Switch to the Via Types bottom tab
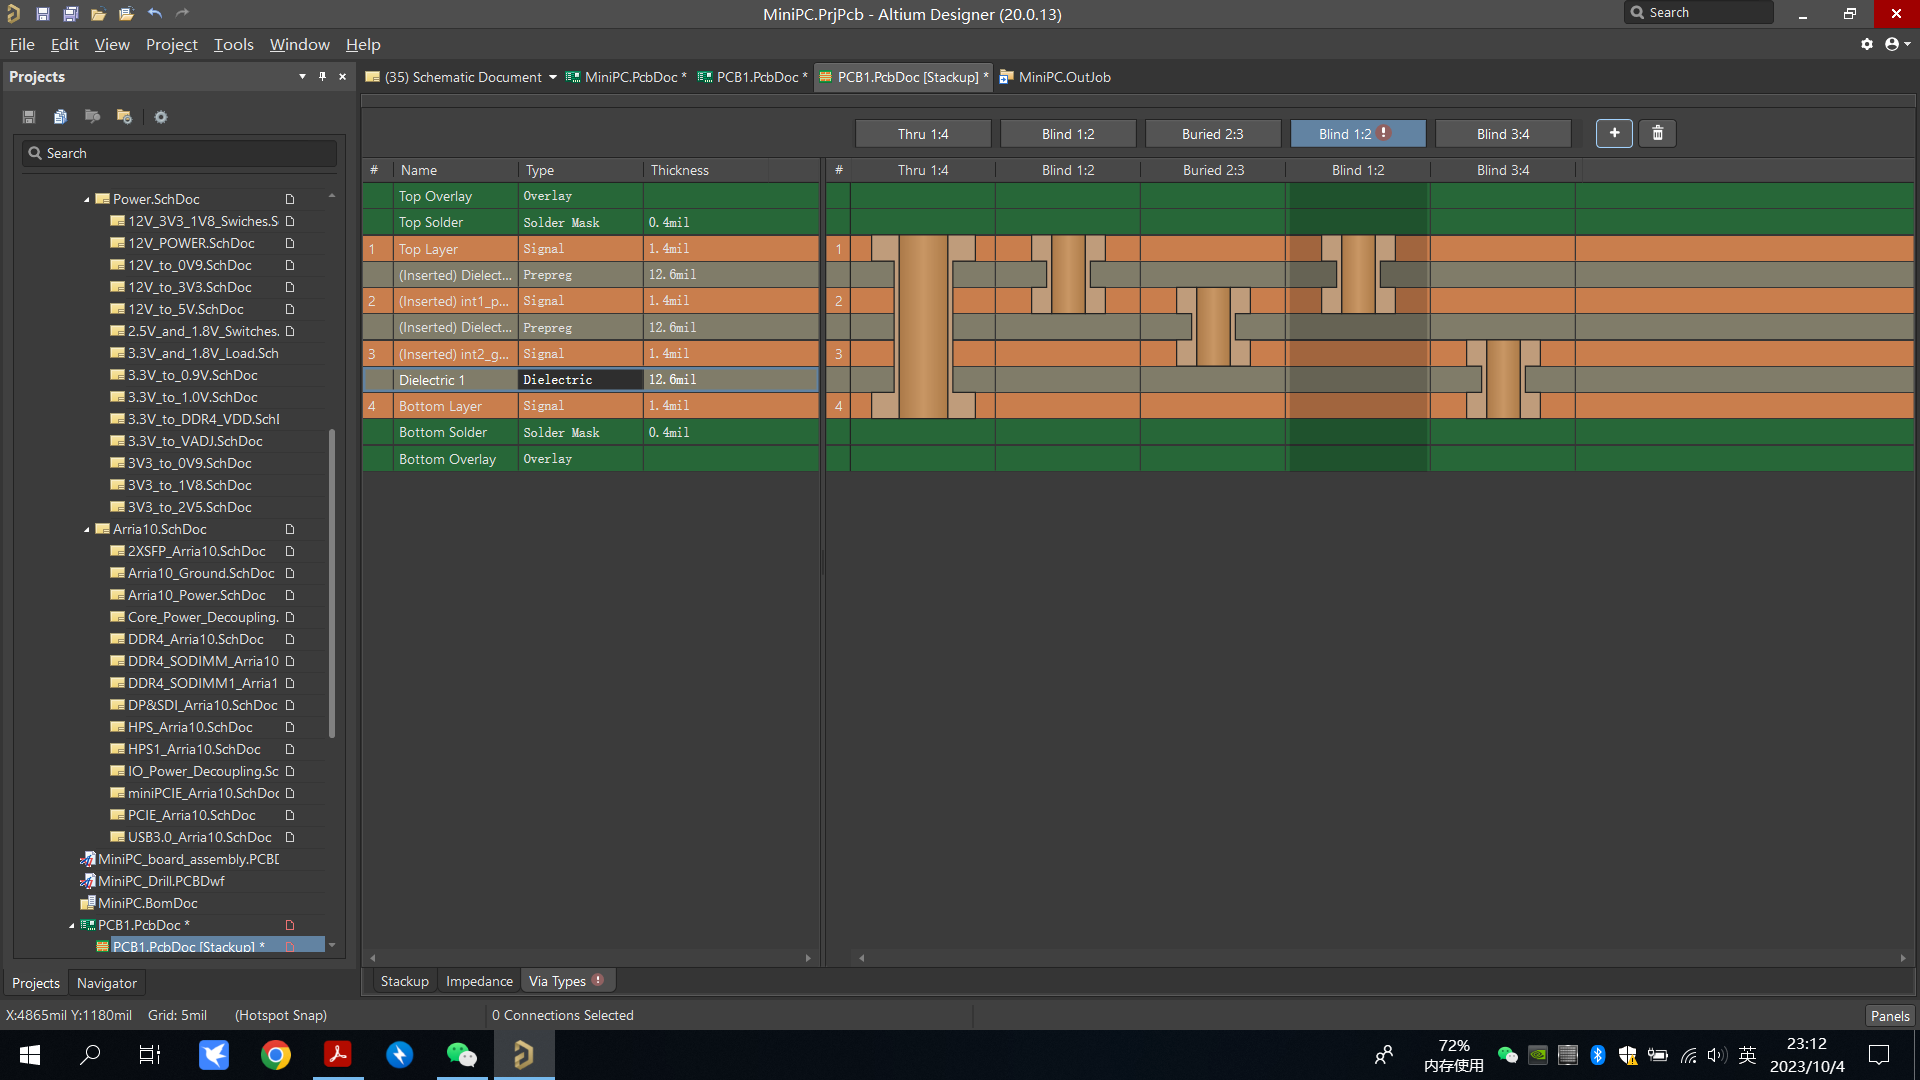This screenshot has width=1920, height=1080. 567,981
